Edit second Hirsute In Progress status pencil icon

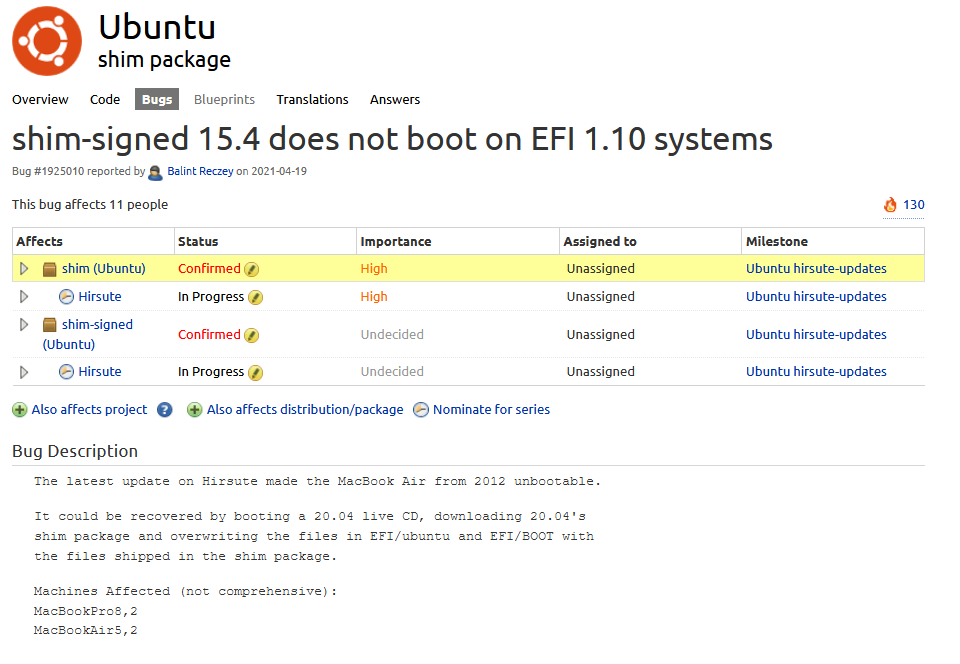tap(255, 373)
